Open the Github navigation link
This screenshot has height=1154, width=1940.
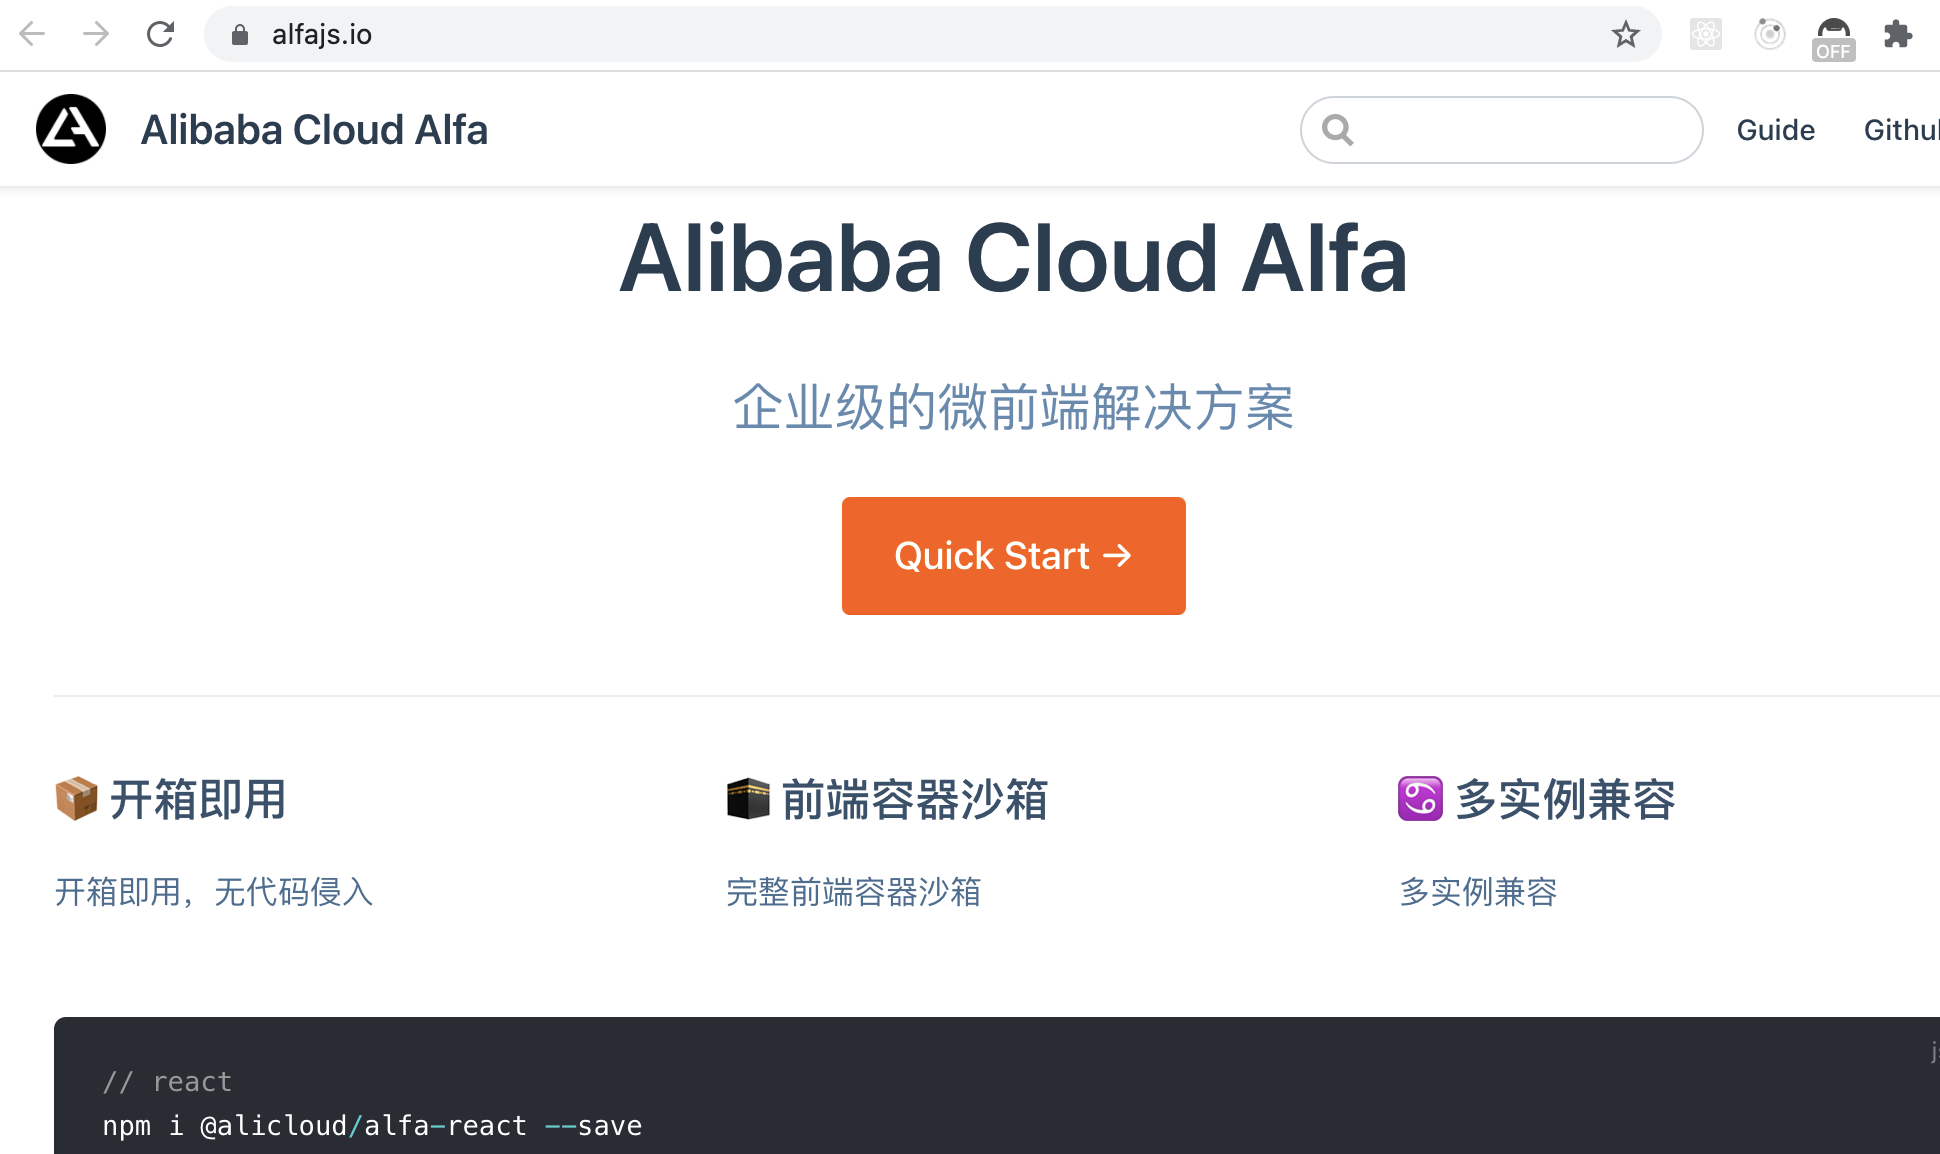[x=1900, y=130]
